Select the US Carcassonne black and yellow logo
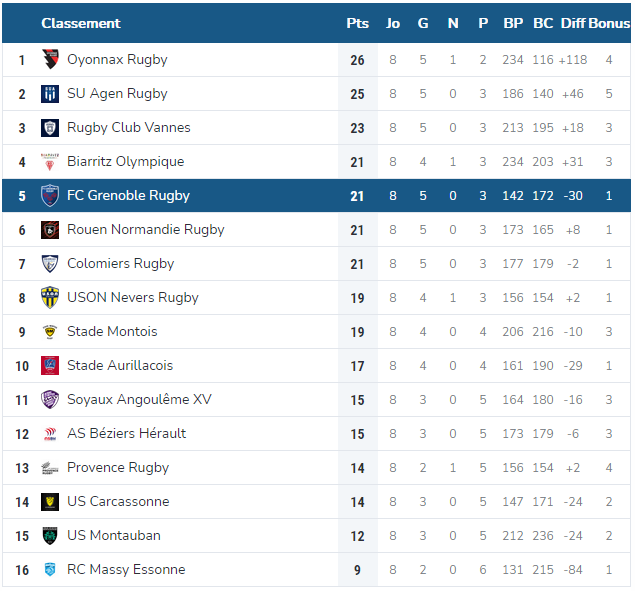The image size is (635, 591). (50, 502)
